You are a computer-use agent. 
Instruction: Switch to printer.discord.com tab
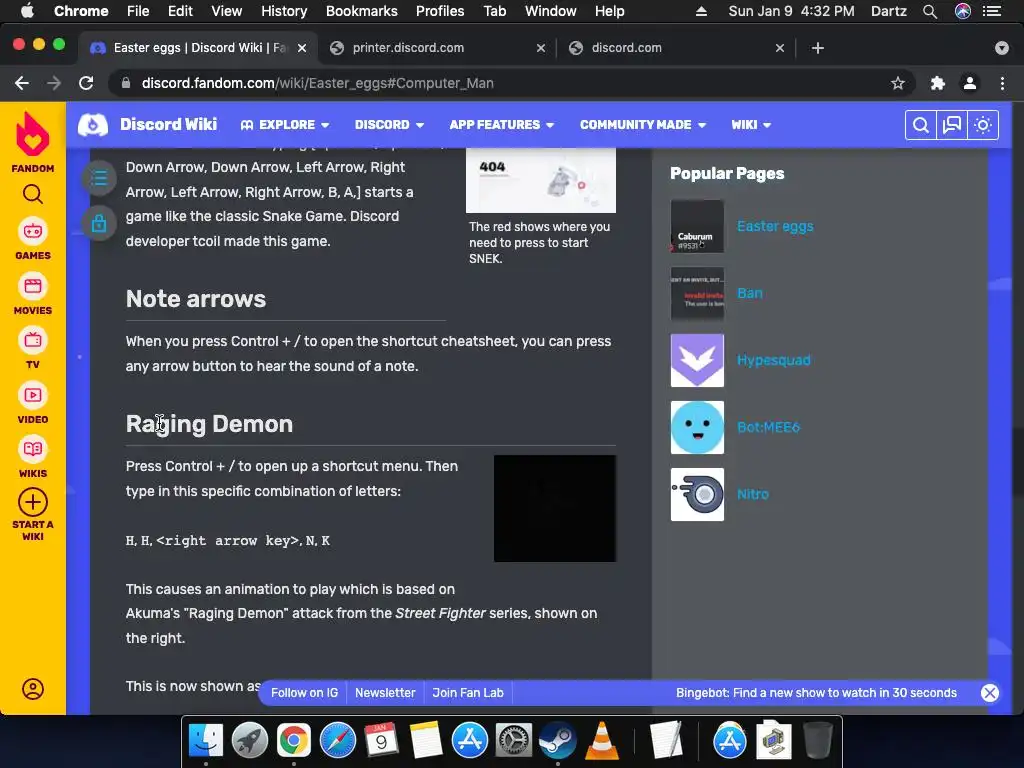coord(437,48)
